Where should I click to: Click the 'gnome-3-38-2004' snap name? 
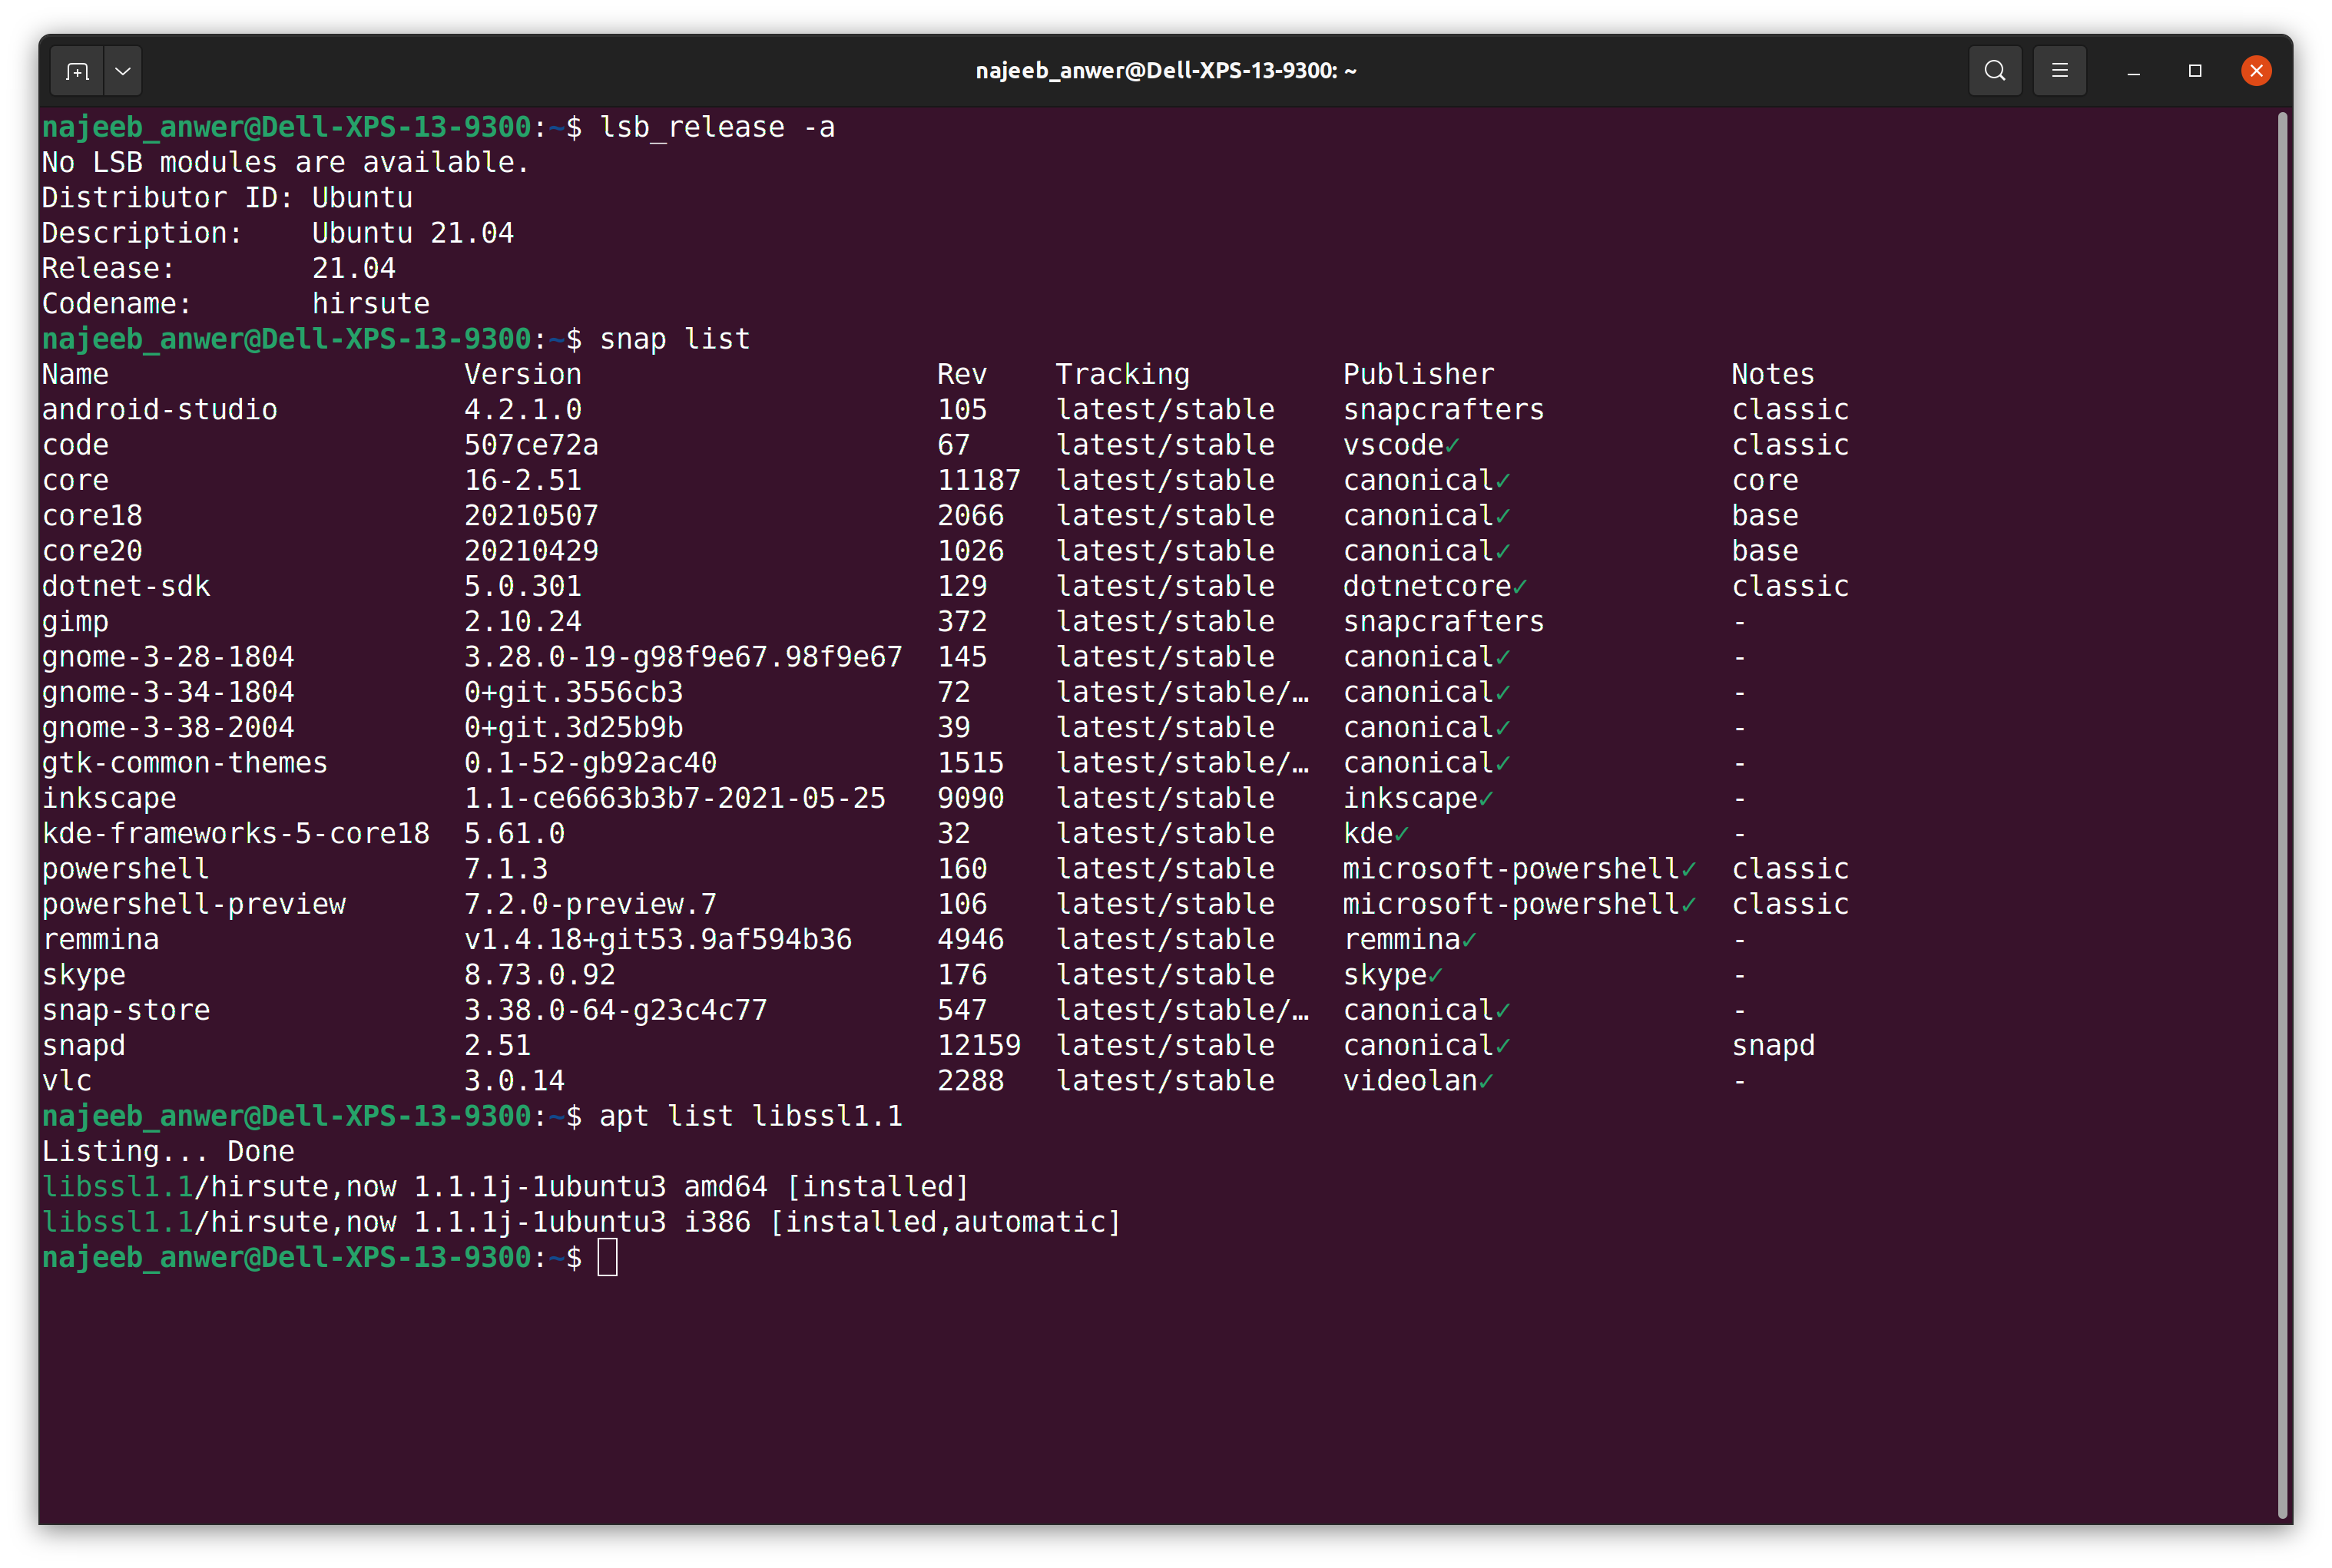pyautogui.click(x=168, y=728)
